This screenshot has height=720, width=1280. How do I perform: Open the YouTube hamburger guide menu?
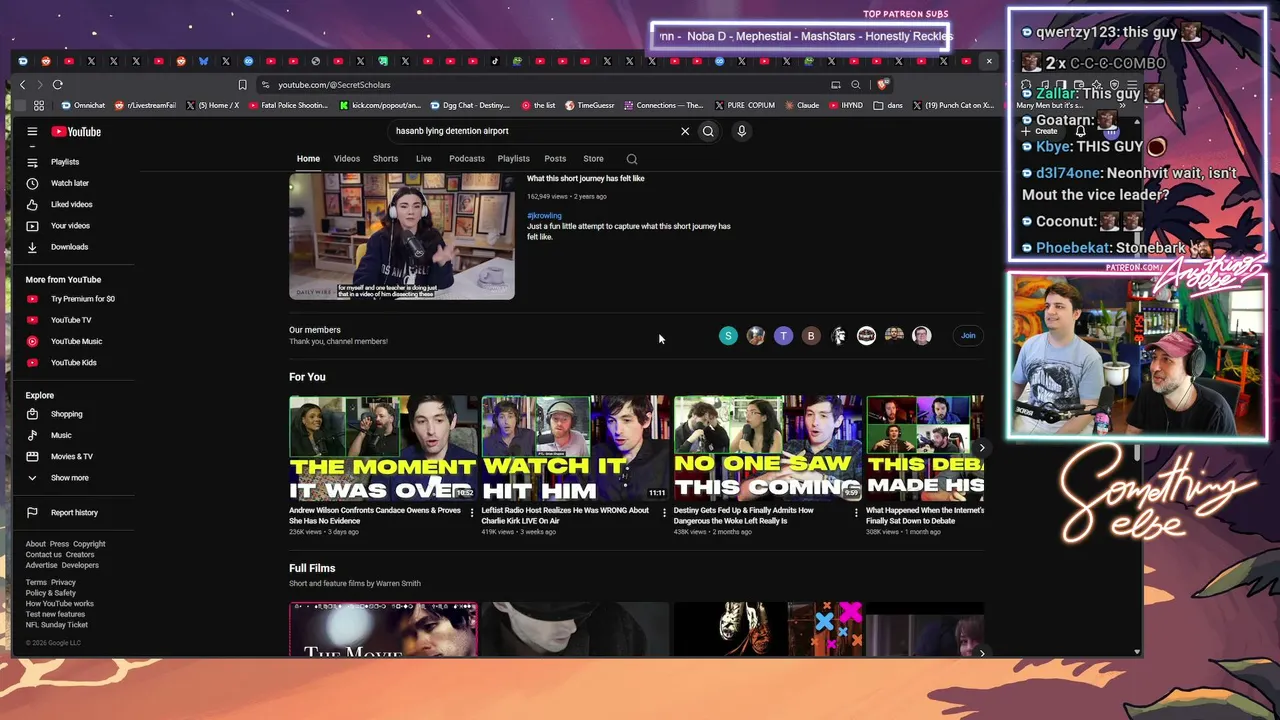(32, 131)
